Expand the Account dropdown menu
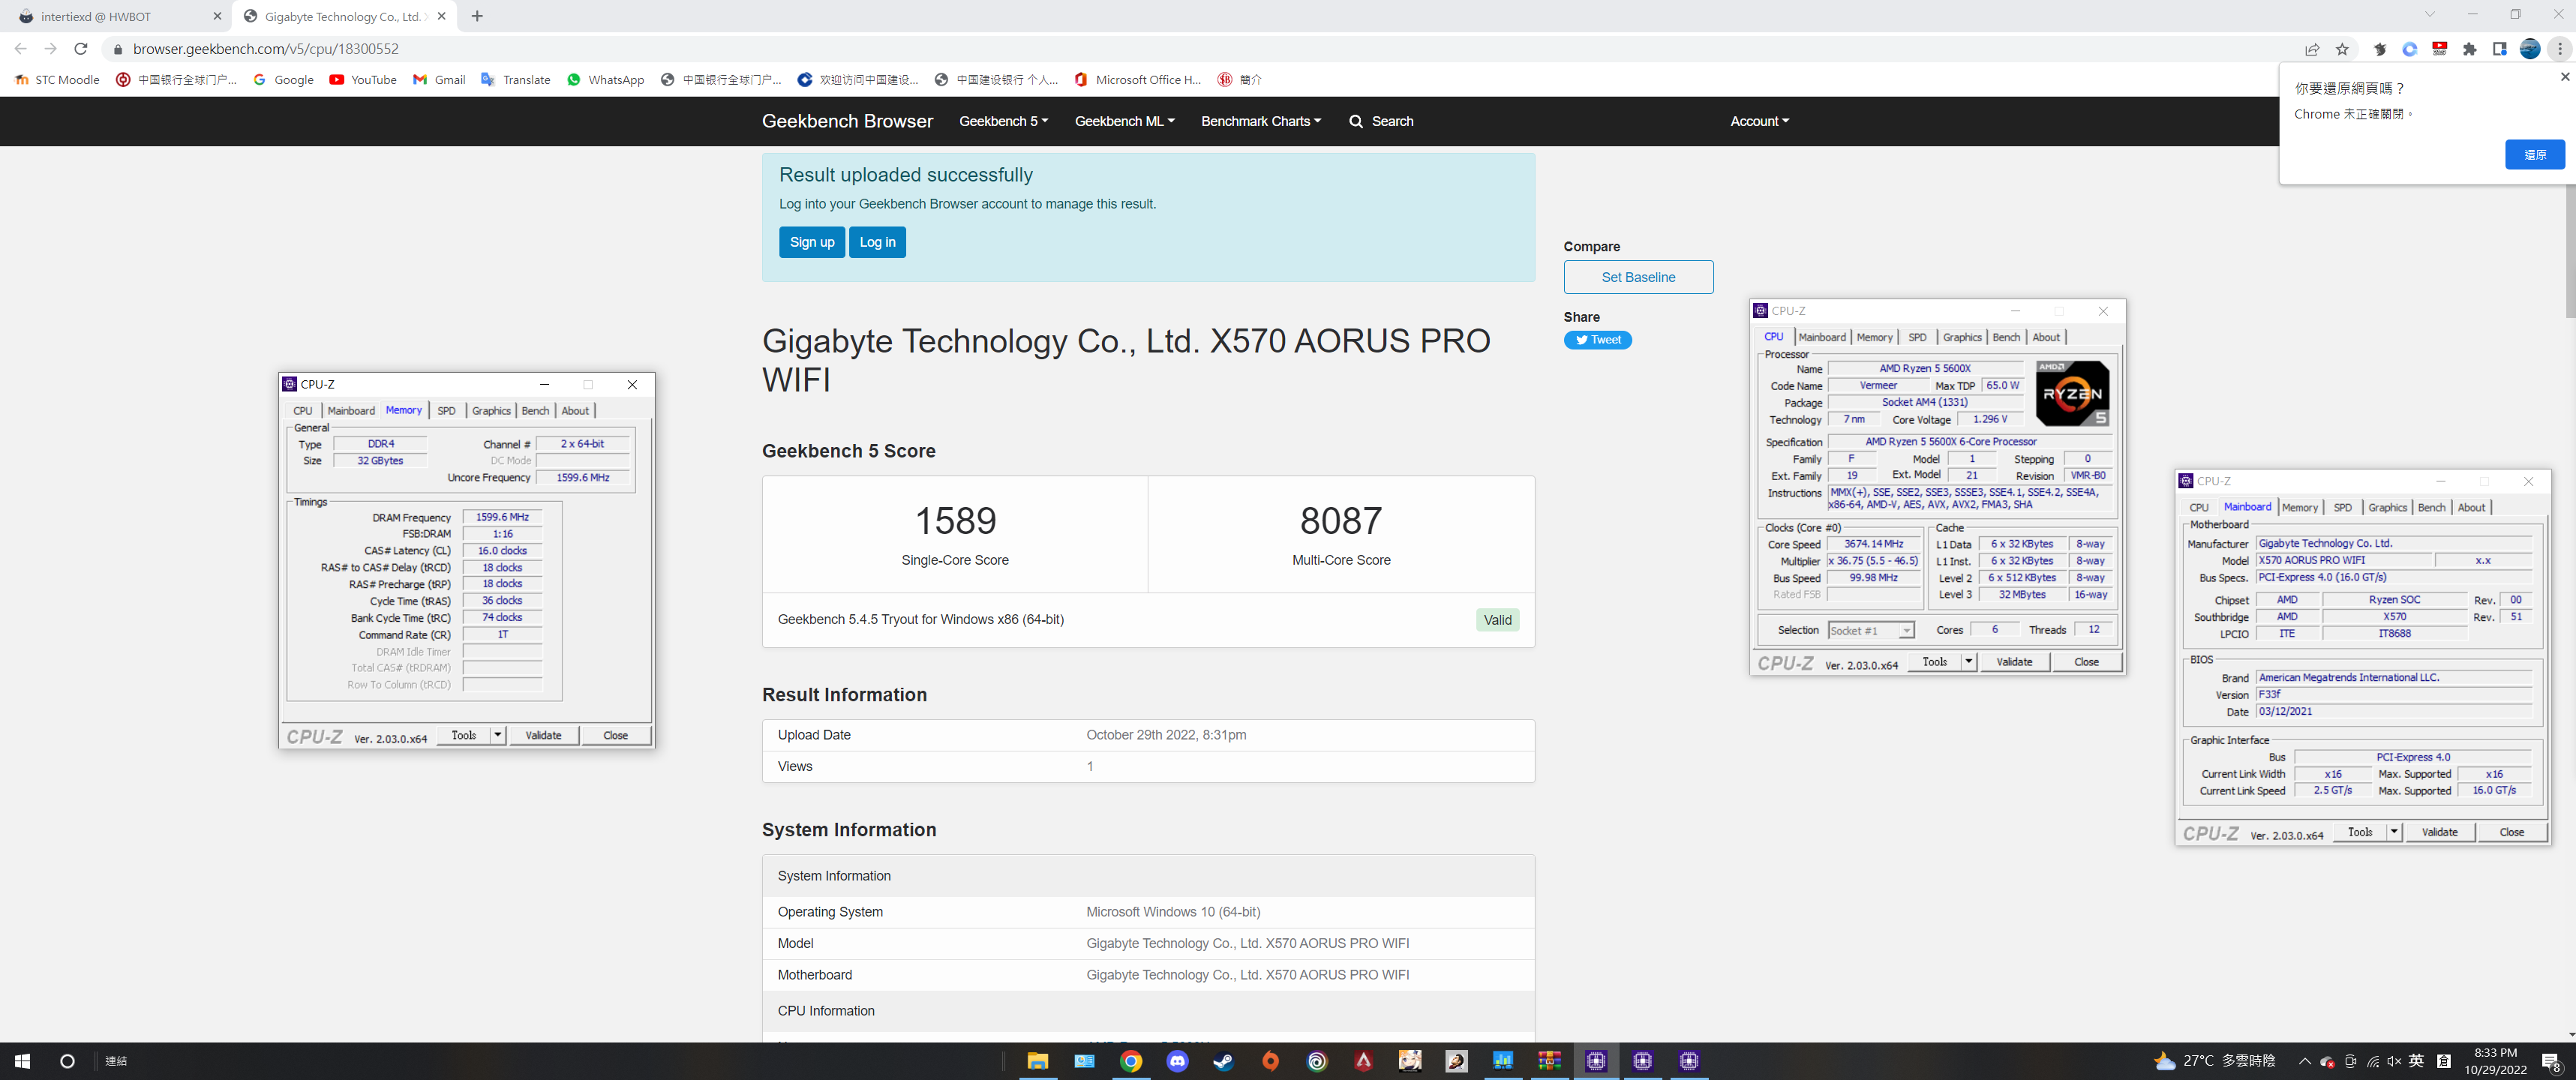The width and height of the screenshot is (2576, 1080). pos(1759,121)
